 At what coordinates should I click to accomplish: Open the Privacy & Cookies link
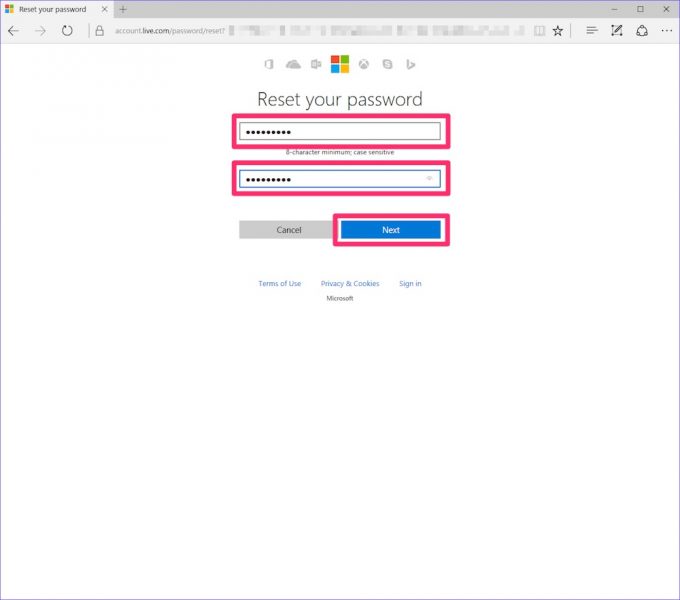coord(350,284)
